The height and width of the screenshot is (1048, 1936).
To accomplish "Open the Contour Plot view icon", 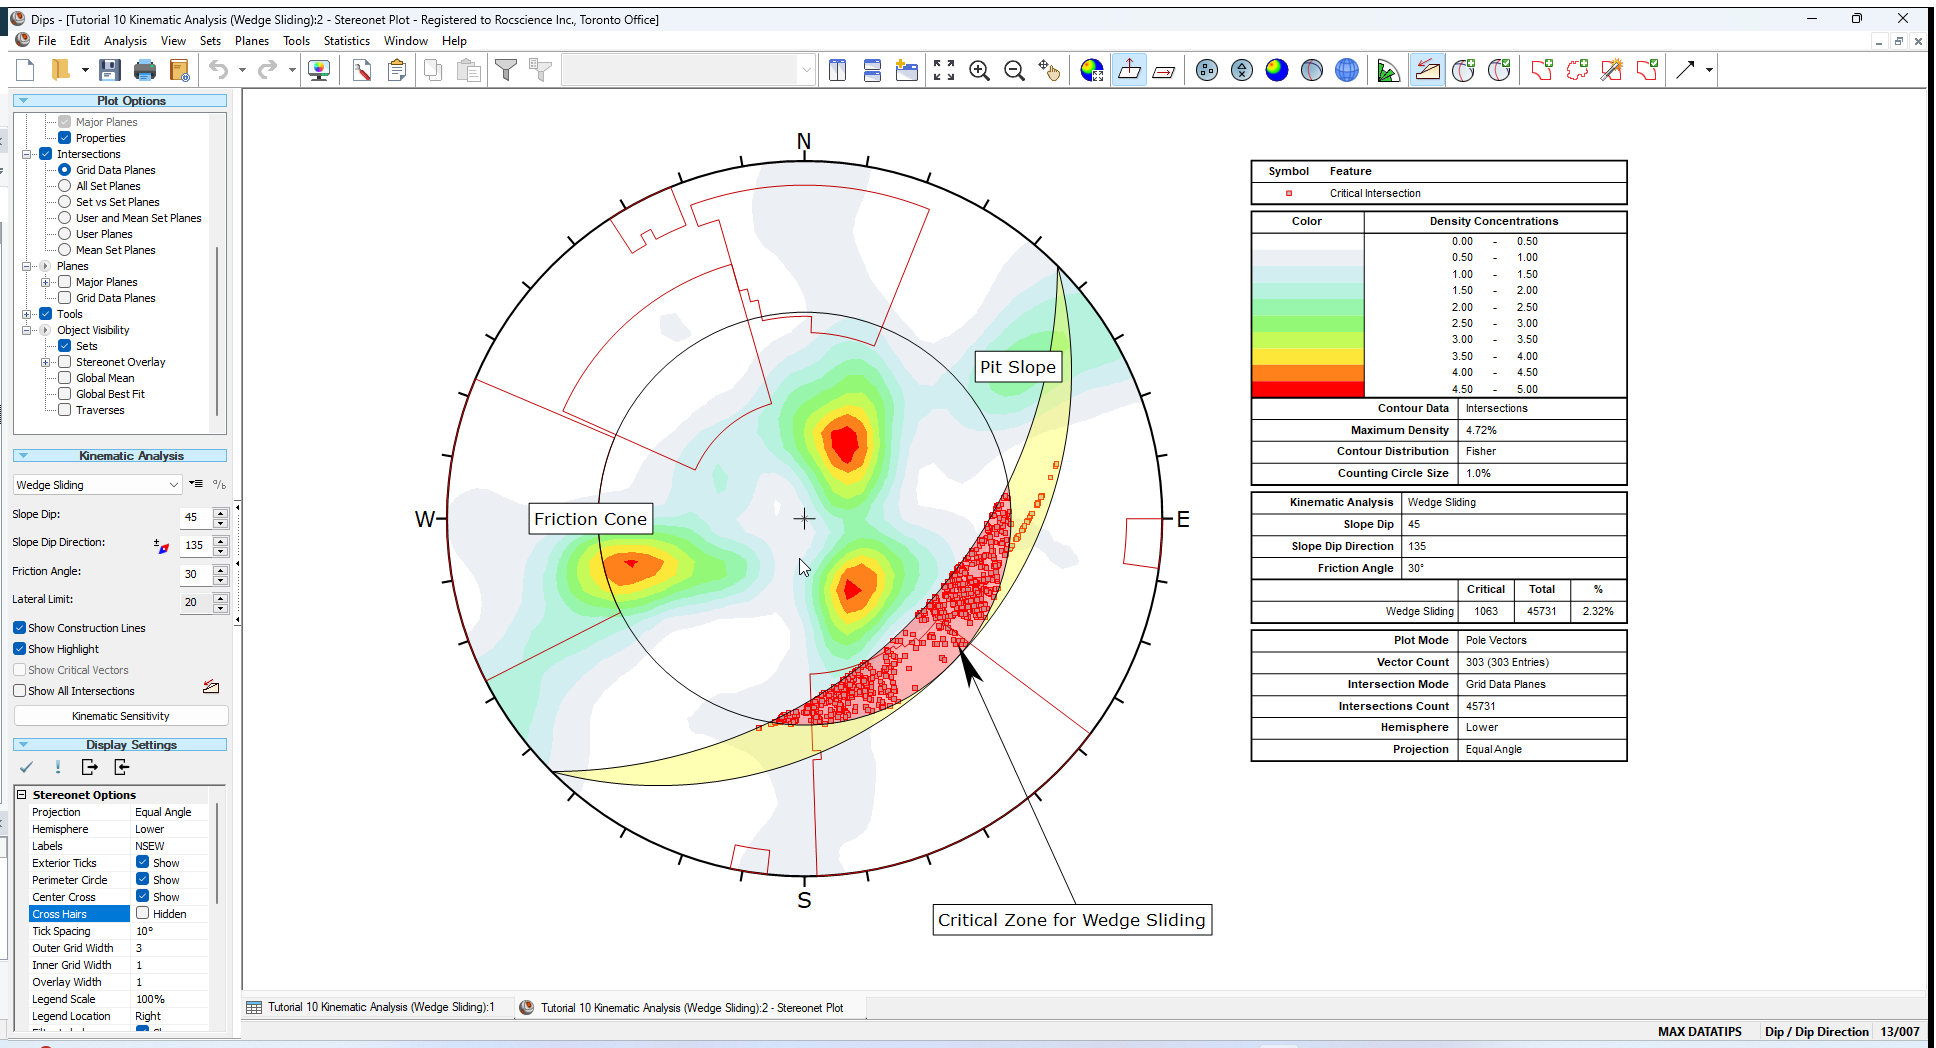I will point(1277,70).
